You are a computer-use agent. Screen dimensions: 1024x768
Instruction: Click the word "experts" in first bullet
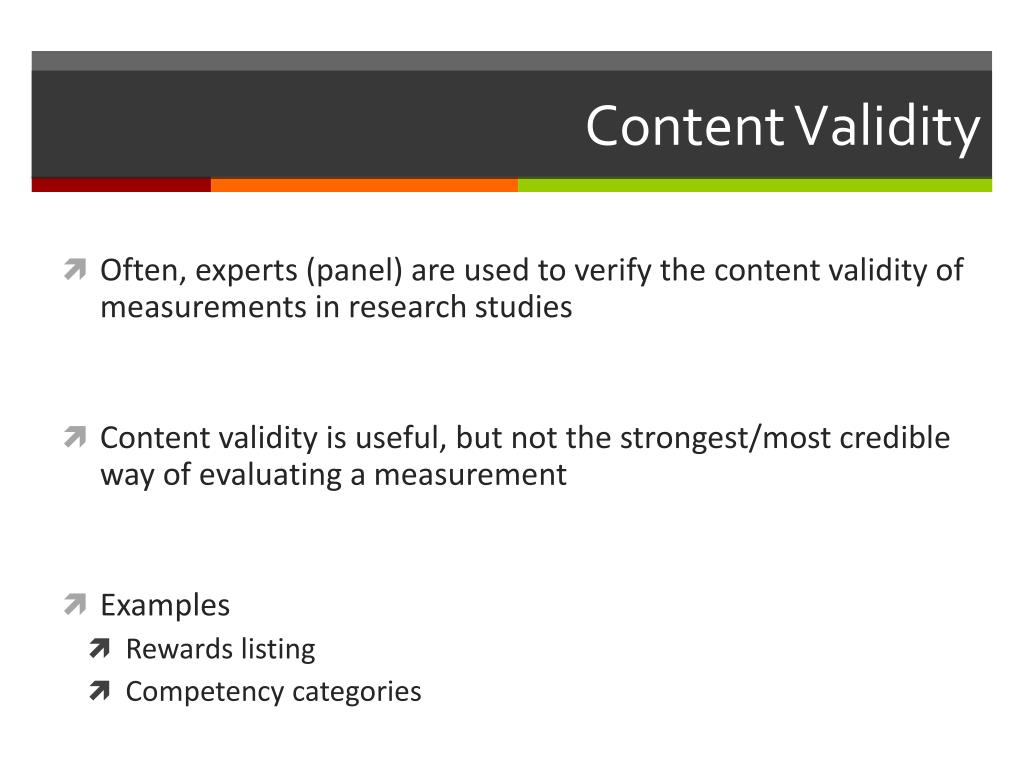[x=246, y=271]
